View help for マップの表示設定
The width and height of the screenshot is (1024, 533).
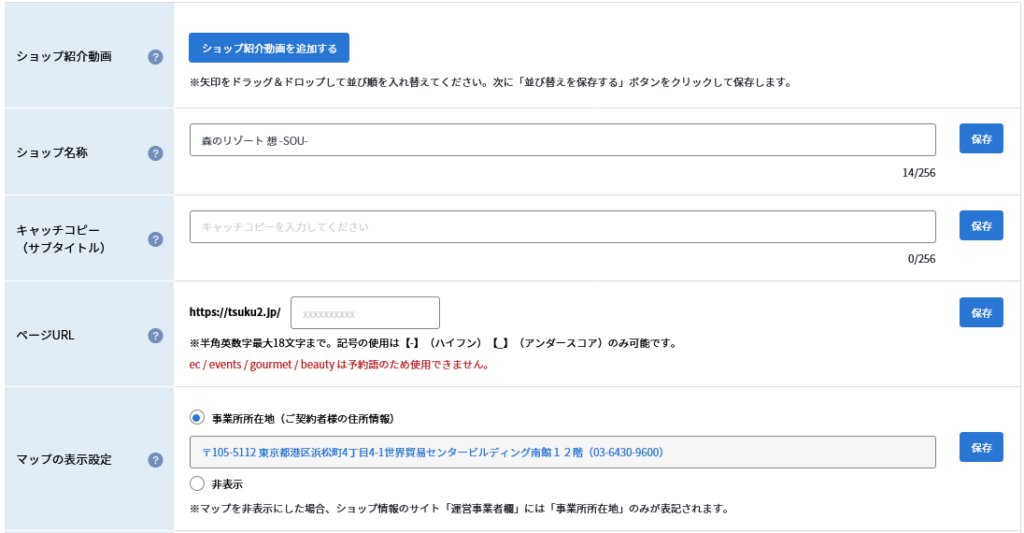click(155, 460)
